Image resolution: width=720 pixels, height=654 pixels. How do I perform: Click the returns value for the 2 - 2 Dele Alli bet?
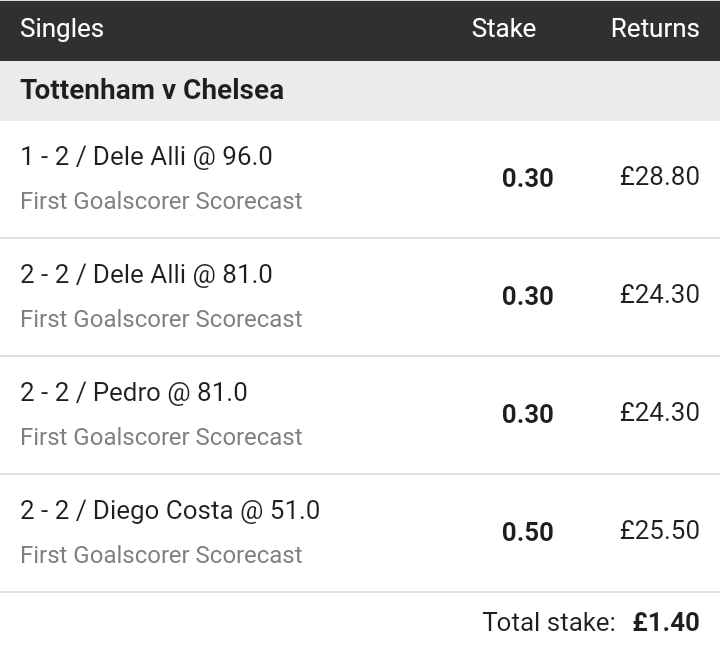[x=659, y=295]
